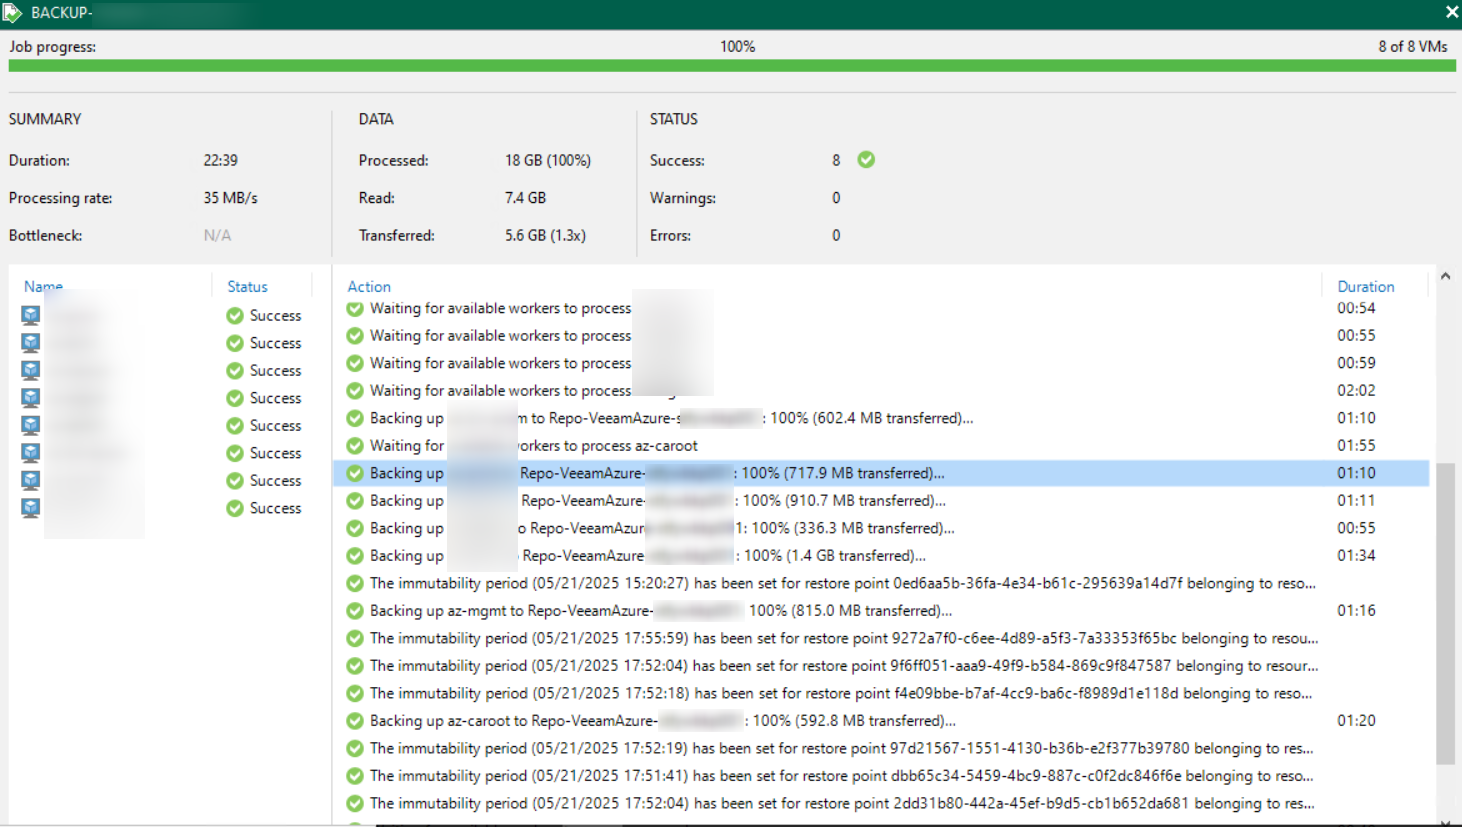Click check icon for az-caroot 592.8 MB row
1462x827 pixels.
(x=355, y=721)
